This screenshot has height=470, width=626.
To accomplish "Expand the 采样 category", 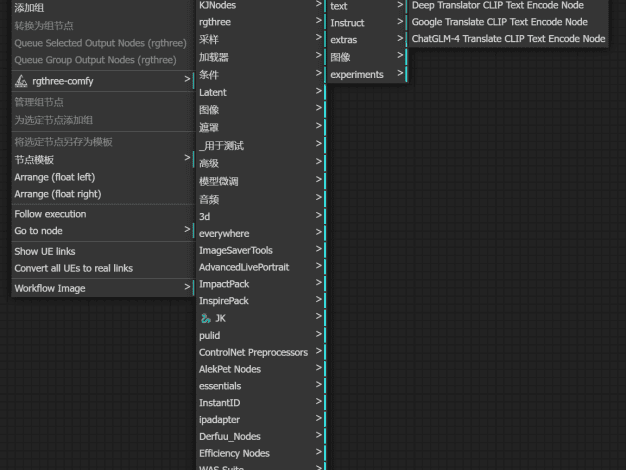I will 261,40.
